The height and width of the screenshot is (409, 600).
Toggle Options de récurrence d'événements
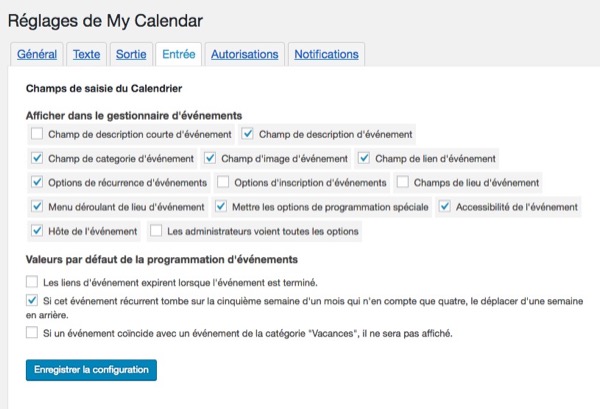coord(37,182)
